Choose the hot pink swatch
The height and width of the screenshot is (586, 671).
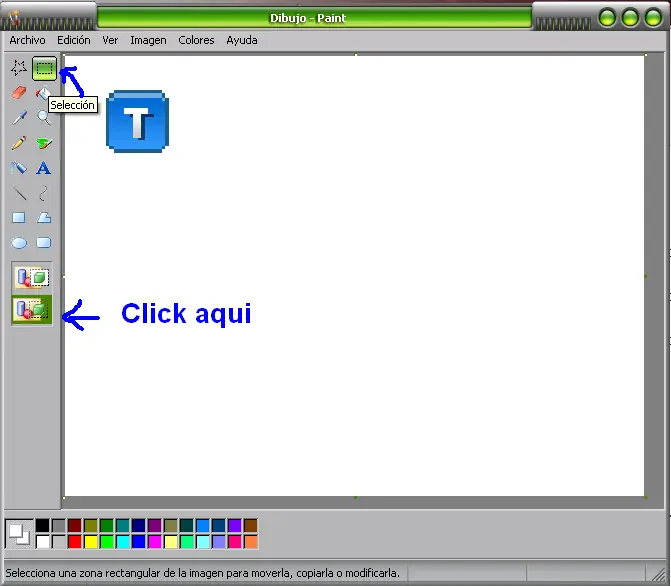(x=235, y=542)
